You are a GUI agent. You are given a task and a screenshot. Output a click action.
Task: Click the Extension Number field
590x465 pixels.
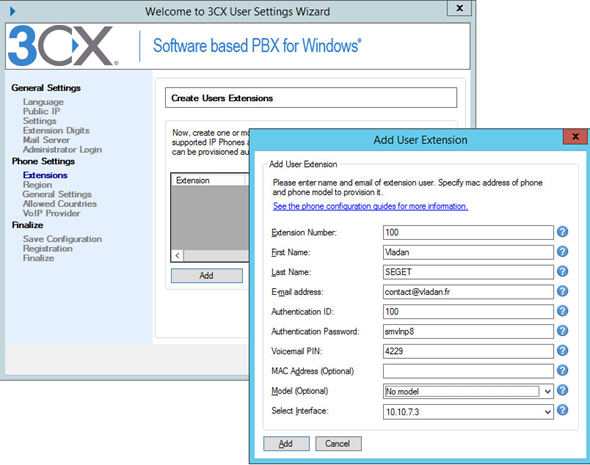(x=468, y=232)
